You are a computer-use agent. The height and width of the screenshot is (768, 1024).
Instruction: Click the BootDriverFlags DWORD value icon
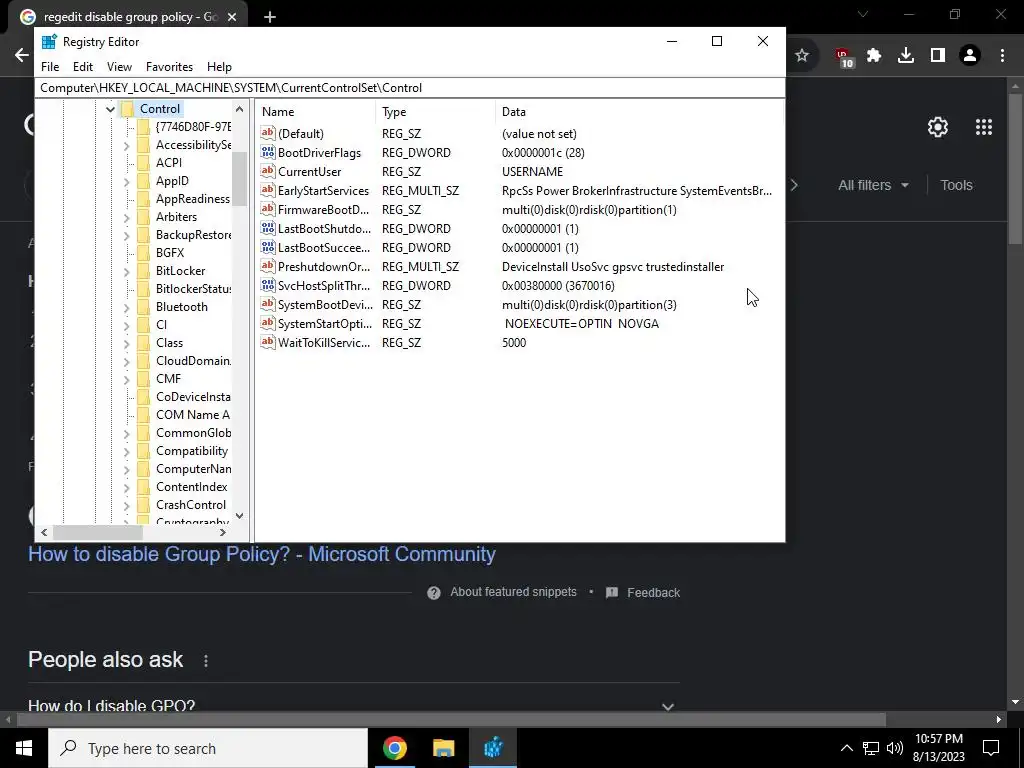(268, 152)
